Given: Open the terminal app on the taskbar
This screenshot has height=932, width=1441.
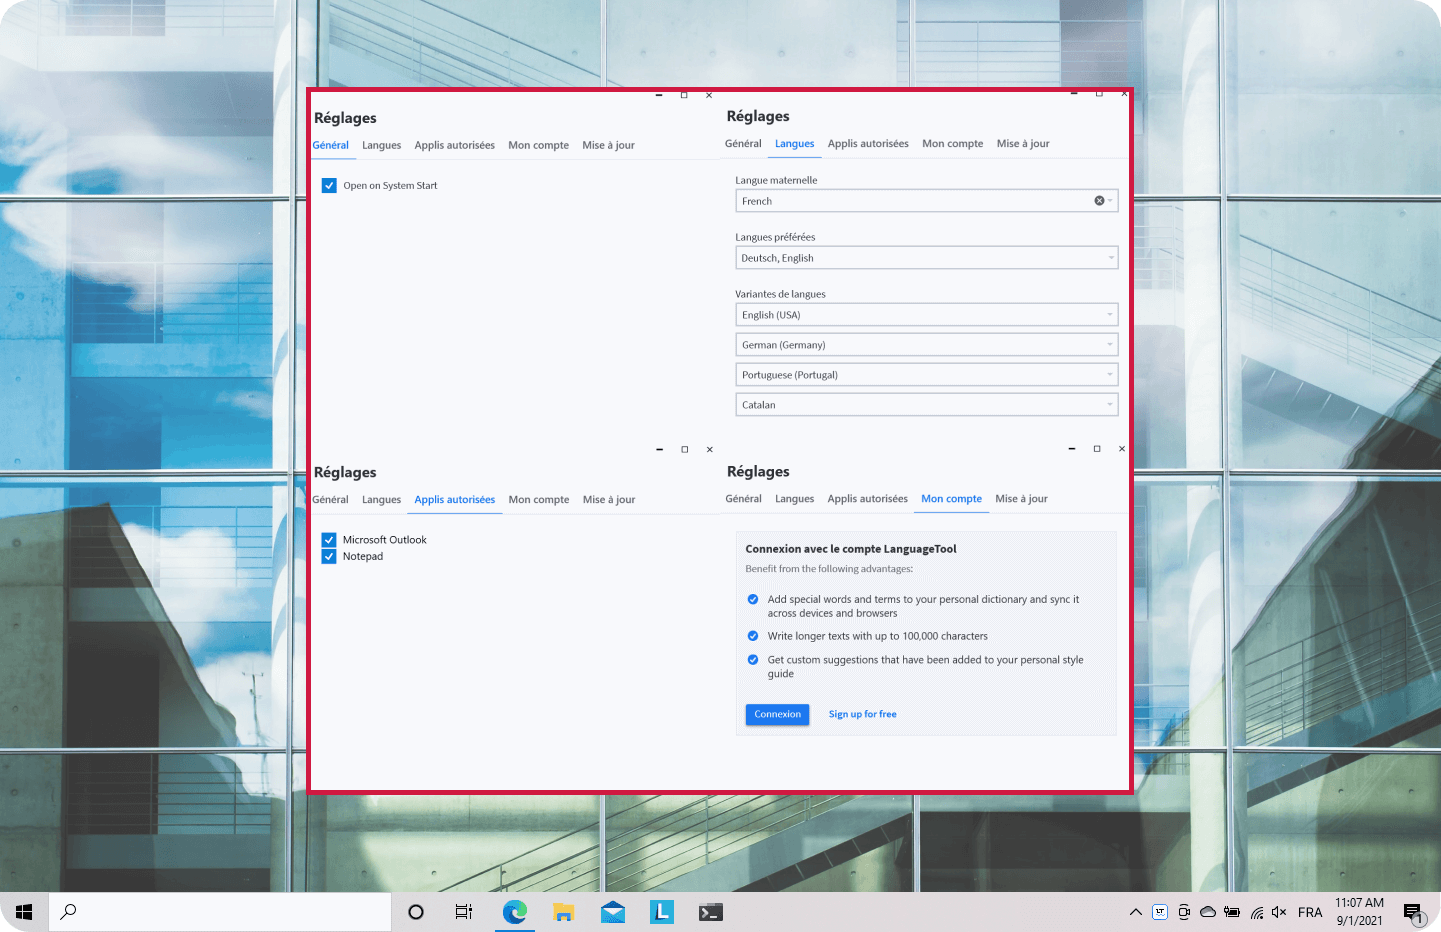Looking at the screenshot, I should coord(711,912).
